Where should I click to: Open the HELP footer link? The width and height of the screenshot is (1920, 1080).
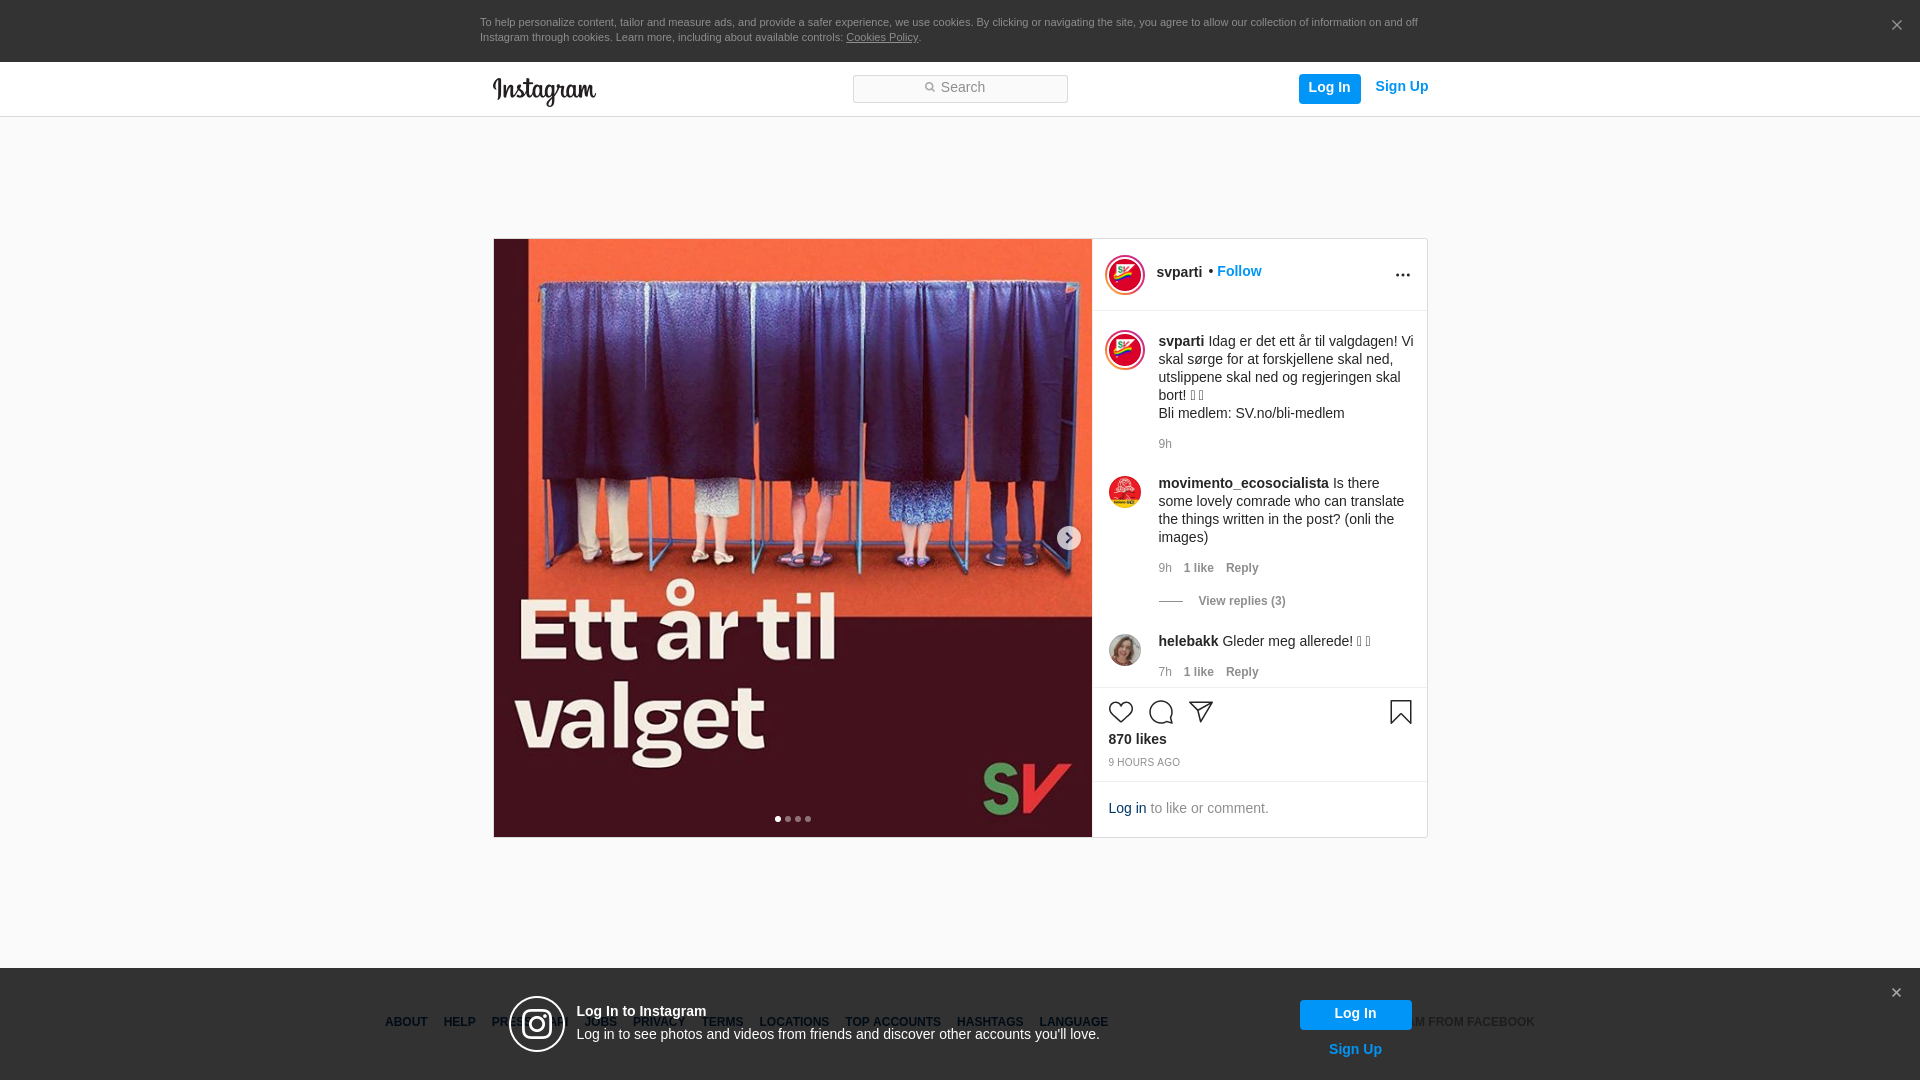point(459,1022)
